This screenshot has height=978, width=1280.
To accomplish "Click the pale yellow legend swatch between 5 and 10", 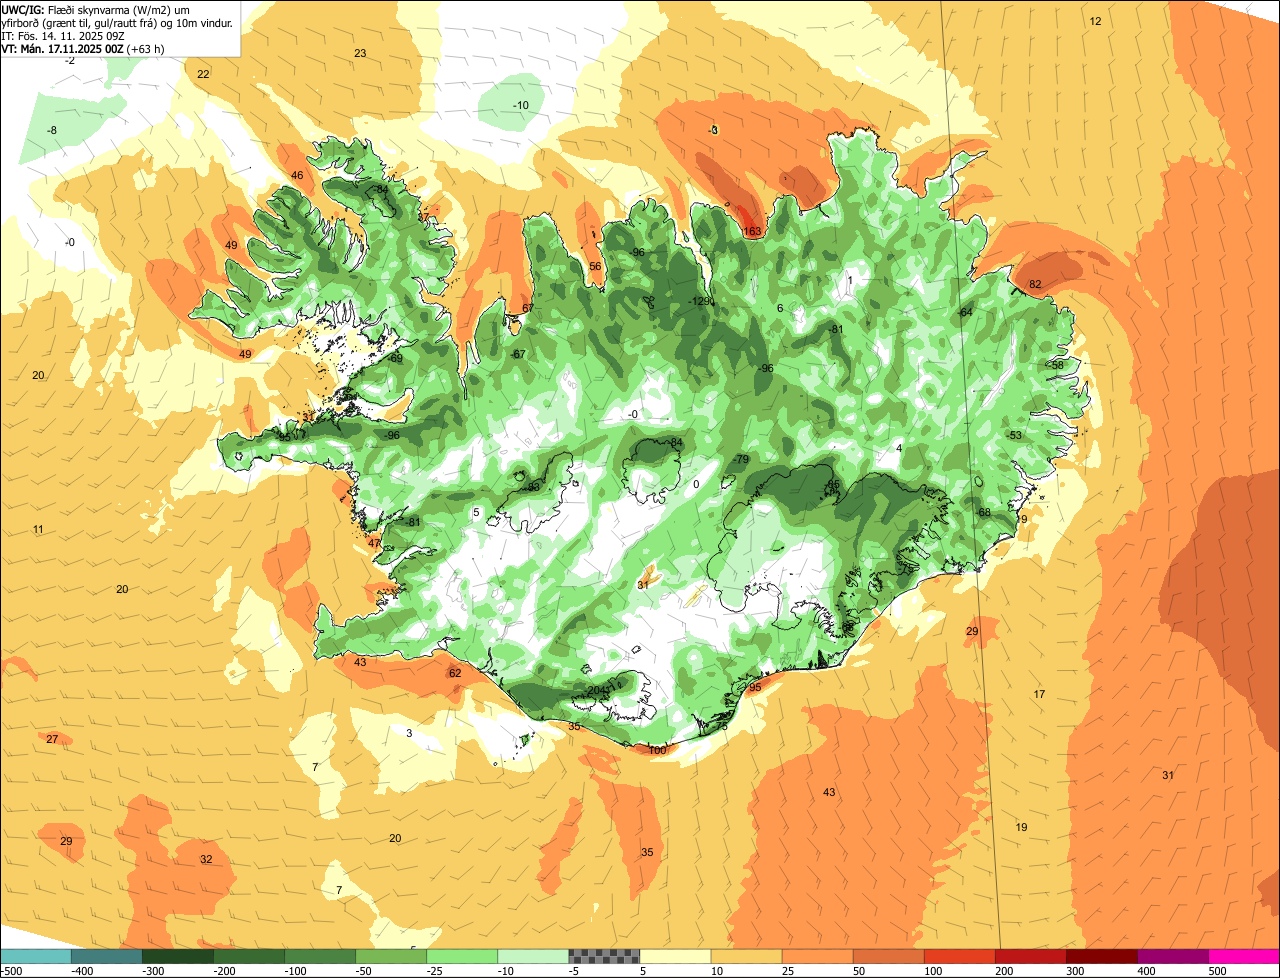I will (675, 956).
